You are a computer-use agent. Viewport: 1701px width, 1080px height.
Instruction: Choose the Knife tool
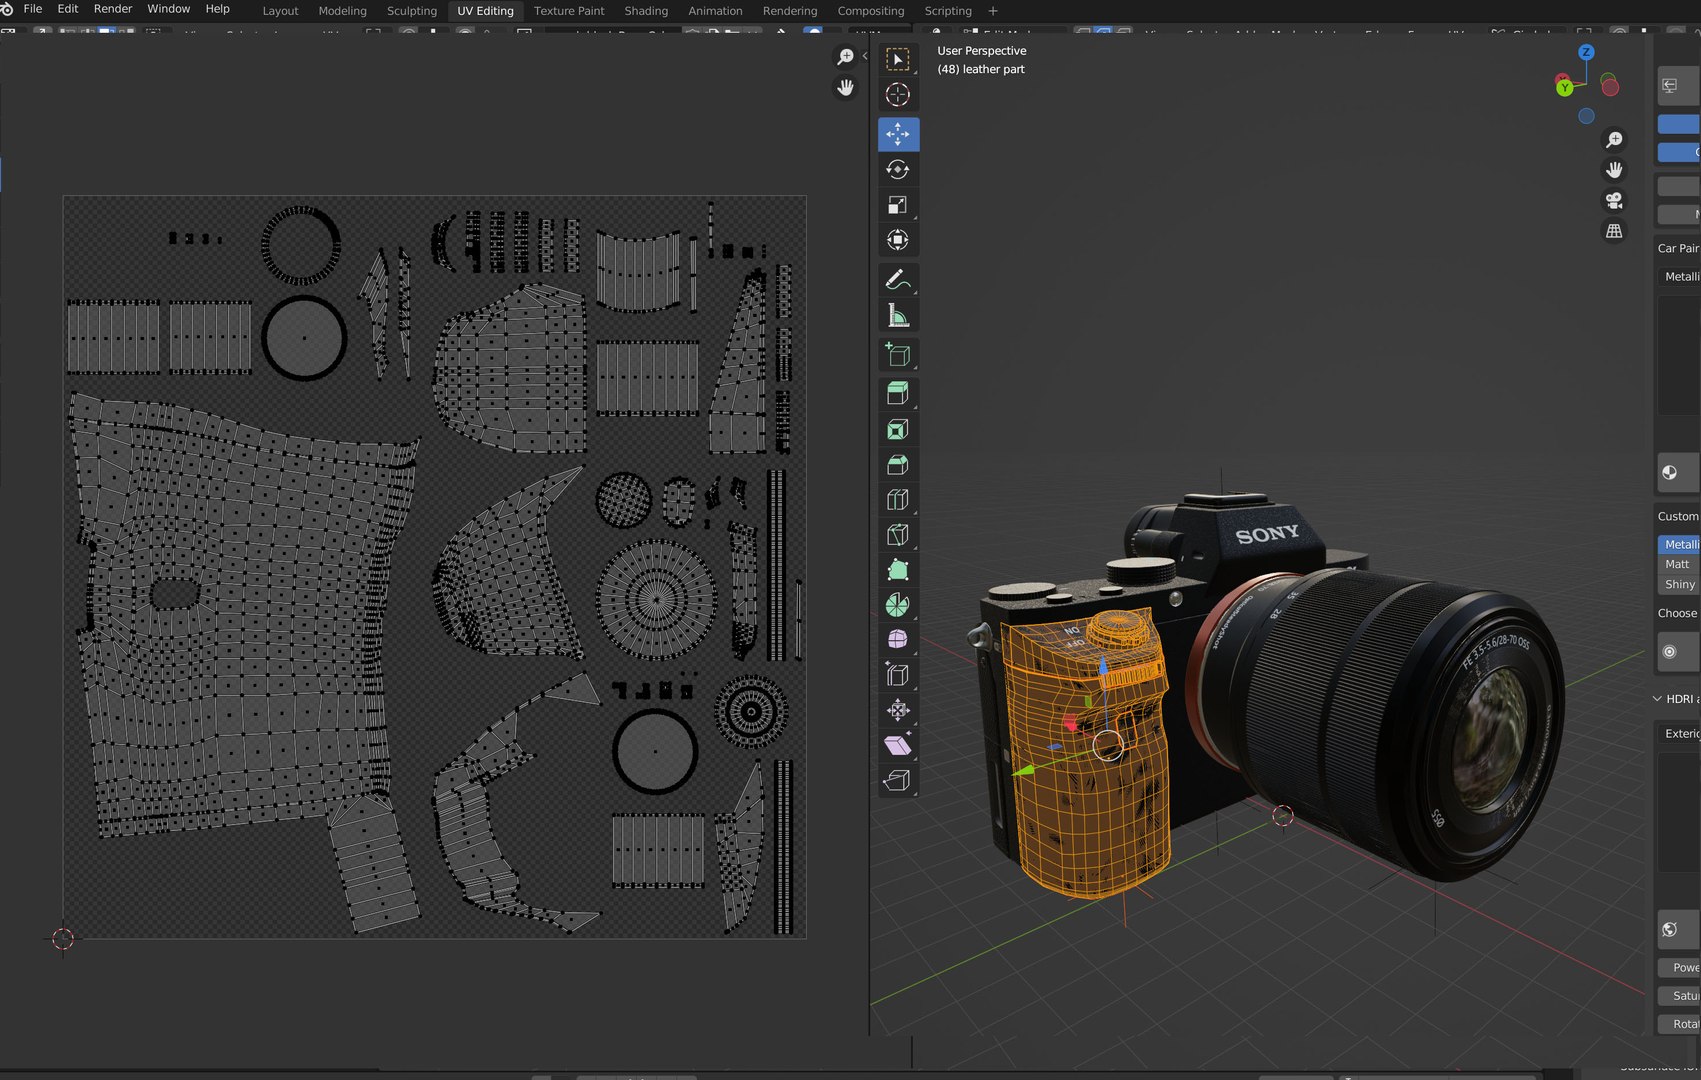coord(898,535)
